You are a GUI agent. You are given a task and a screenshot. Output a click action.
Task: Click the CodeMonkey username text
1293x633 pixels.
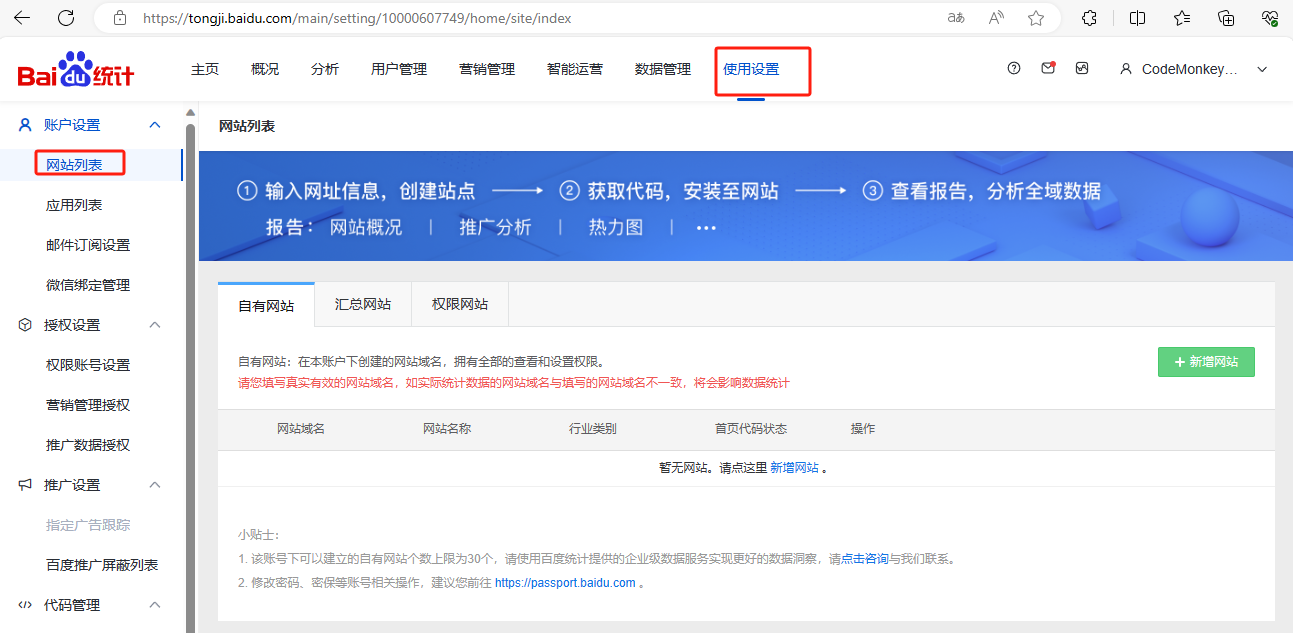tap(1190, 69)
